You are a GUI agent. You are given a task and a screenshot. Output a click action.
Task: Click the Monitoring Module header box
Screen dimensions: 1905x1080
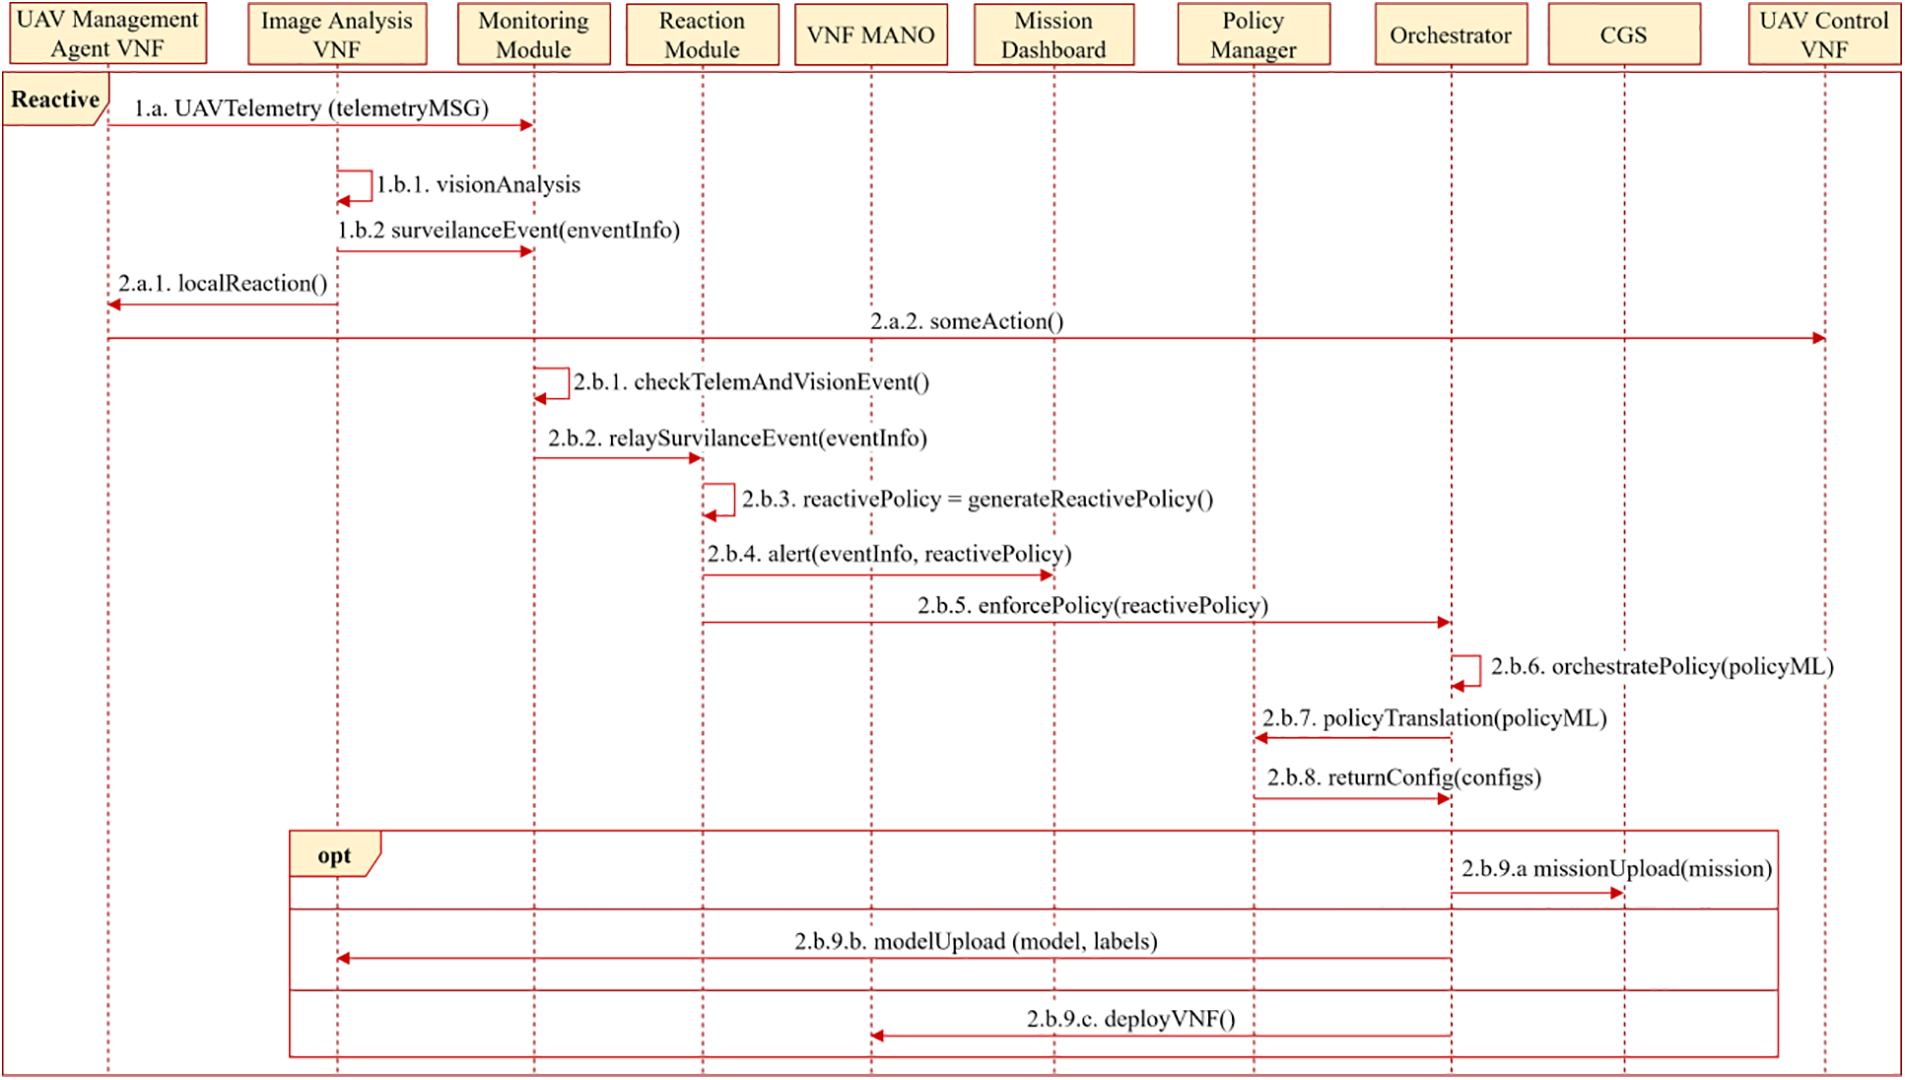[x=534, y=34]
